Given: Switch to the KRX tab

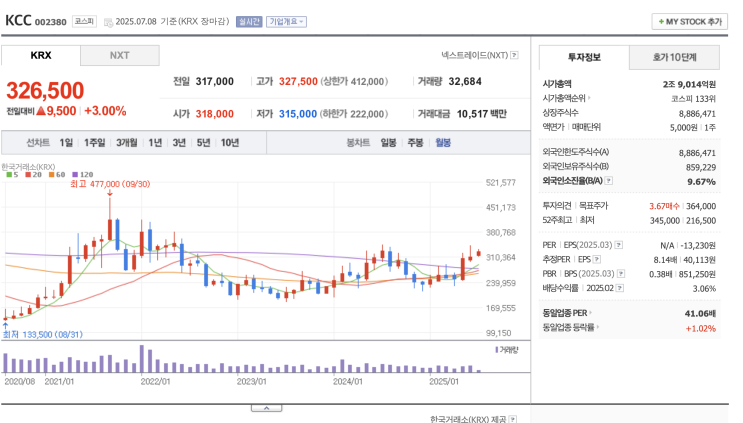Looking at the screenshot, I should tap(41, 55).
